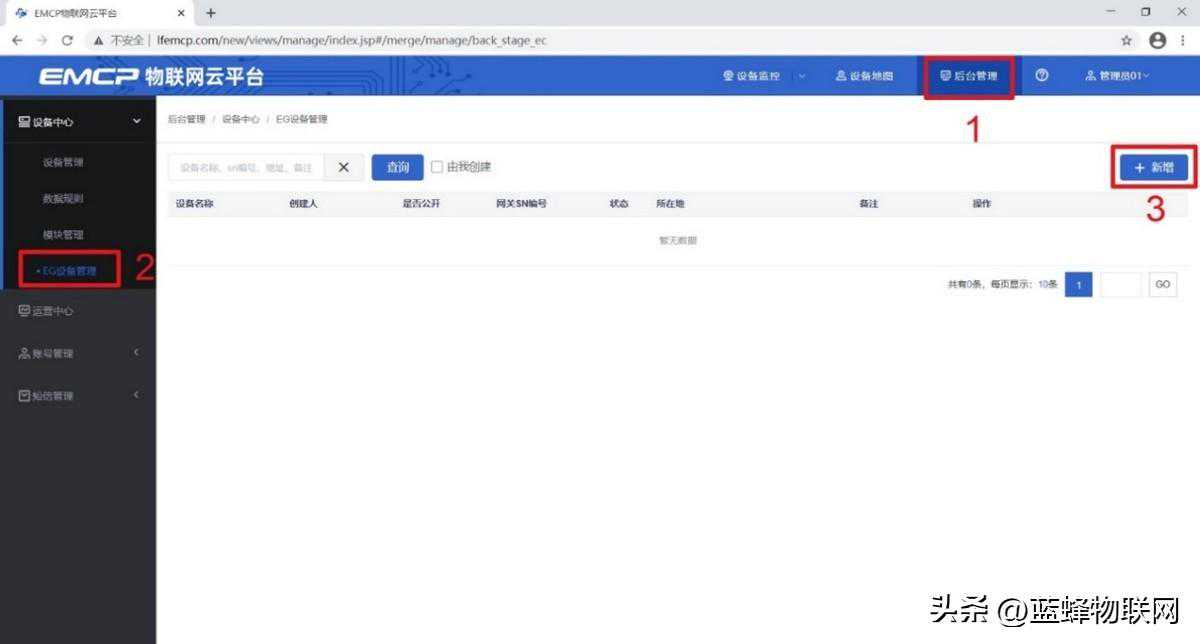Open a new browser tab
The image size is (1200, 644).
point(211,13)
